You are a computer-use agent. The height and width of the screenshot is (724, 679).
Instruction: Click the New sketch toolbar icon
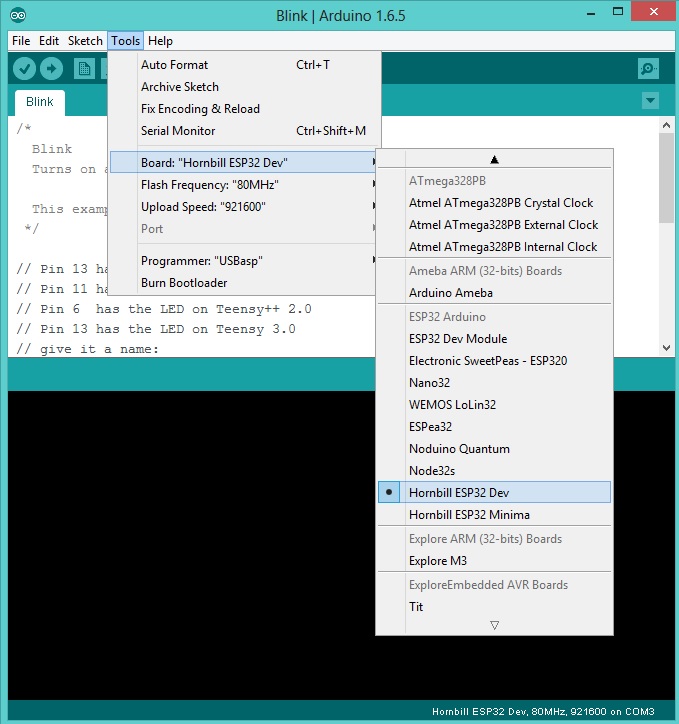tap(84, 68)
